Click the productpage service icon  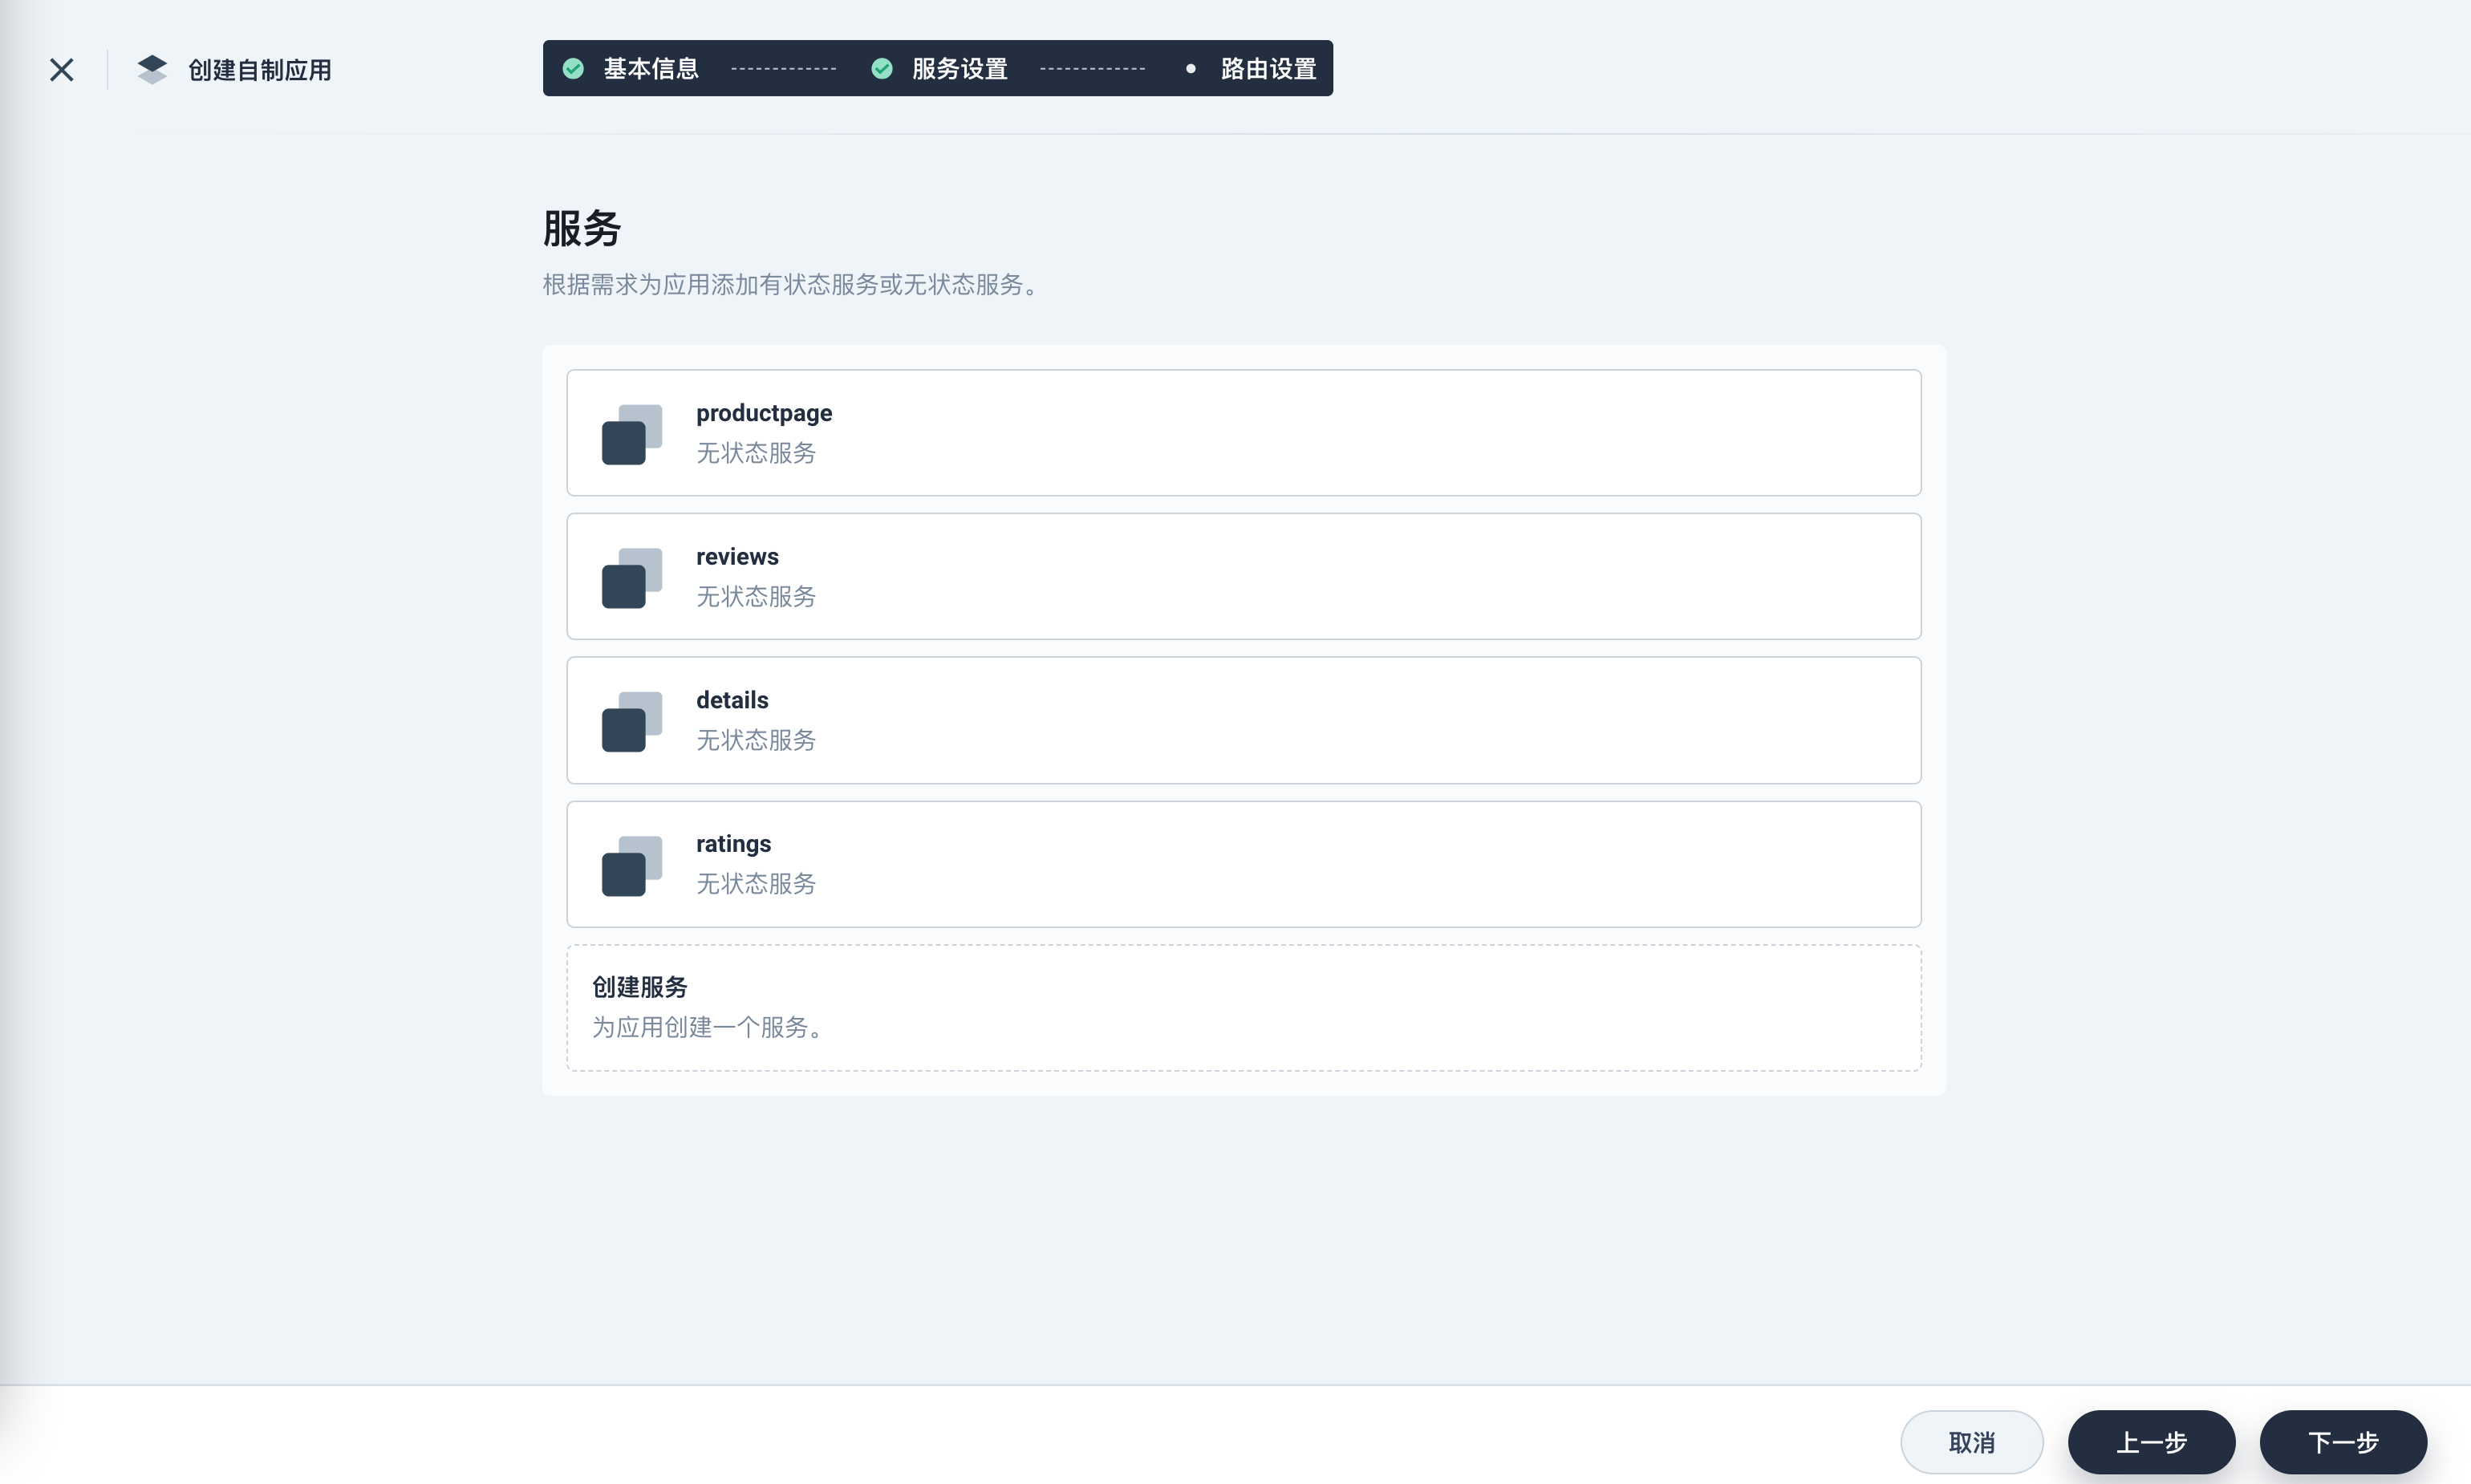(631, 434)
